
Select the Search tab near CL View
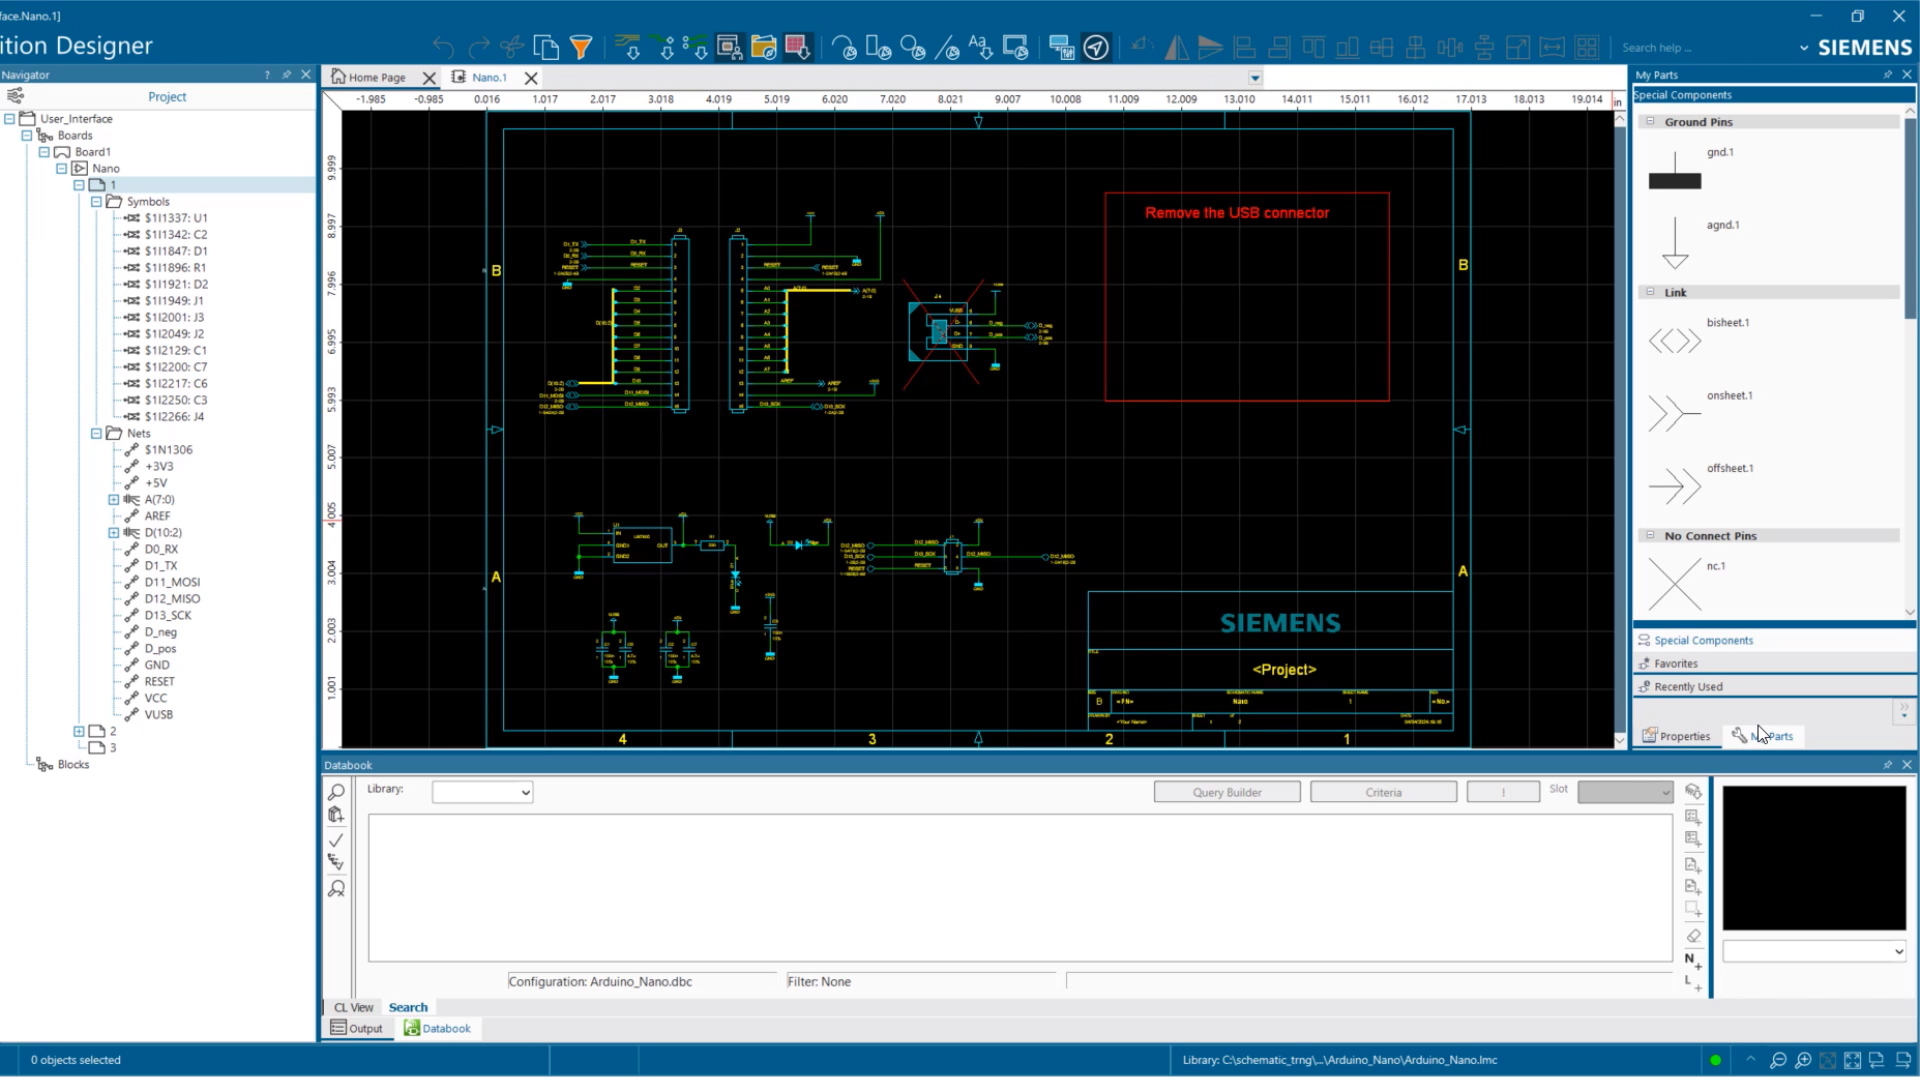(407, 1007)
